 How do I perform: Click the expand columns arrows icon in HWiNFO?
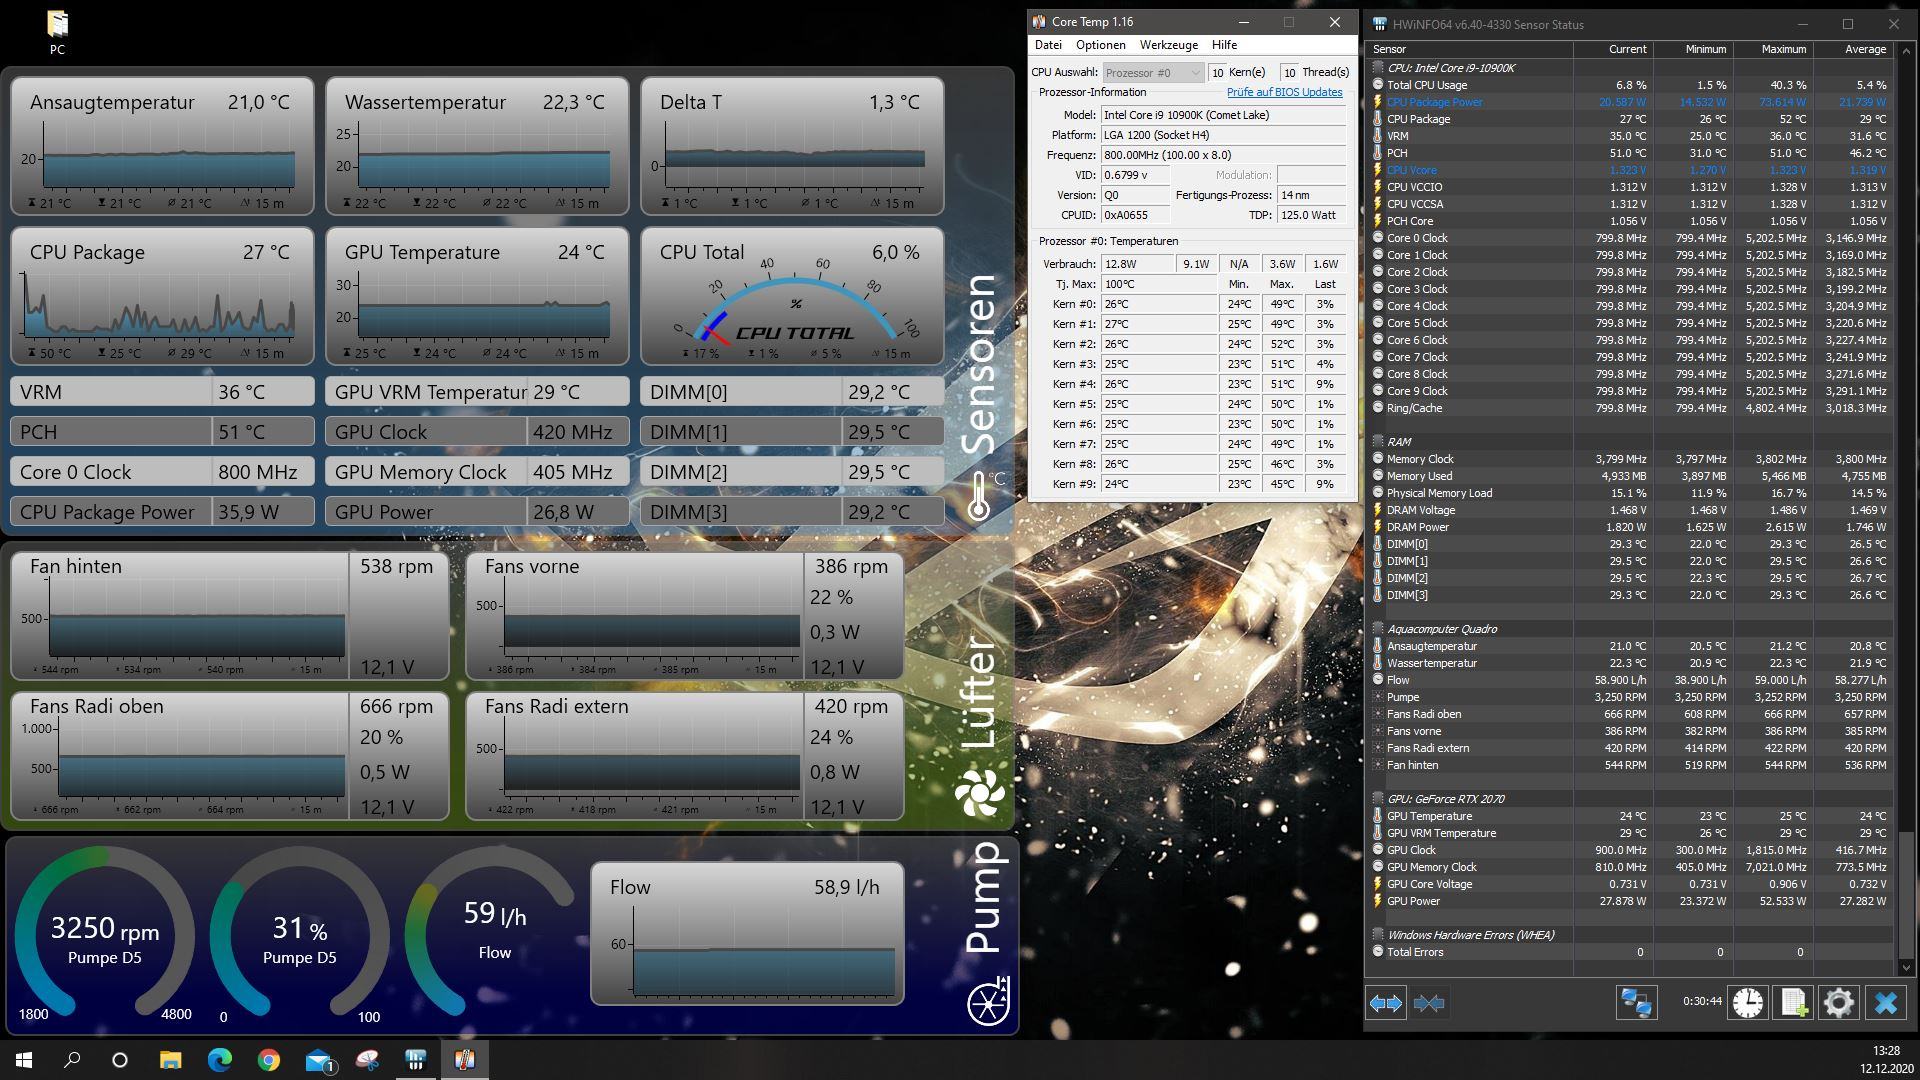(1386, 1003)
